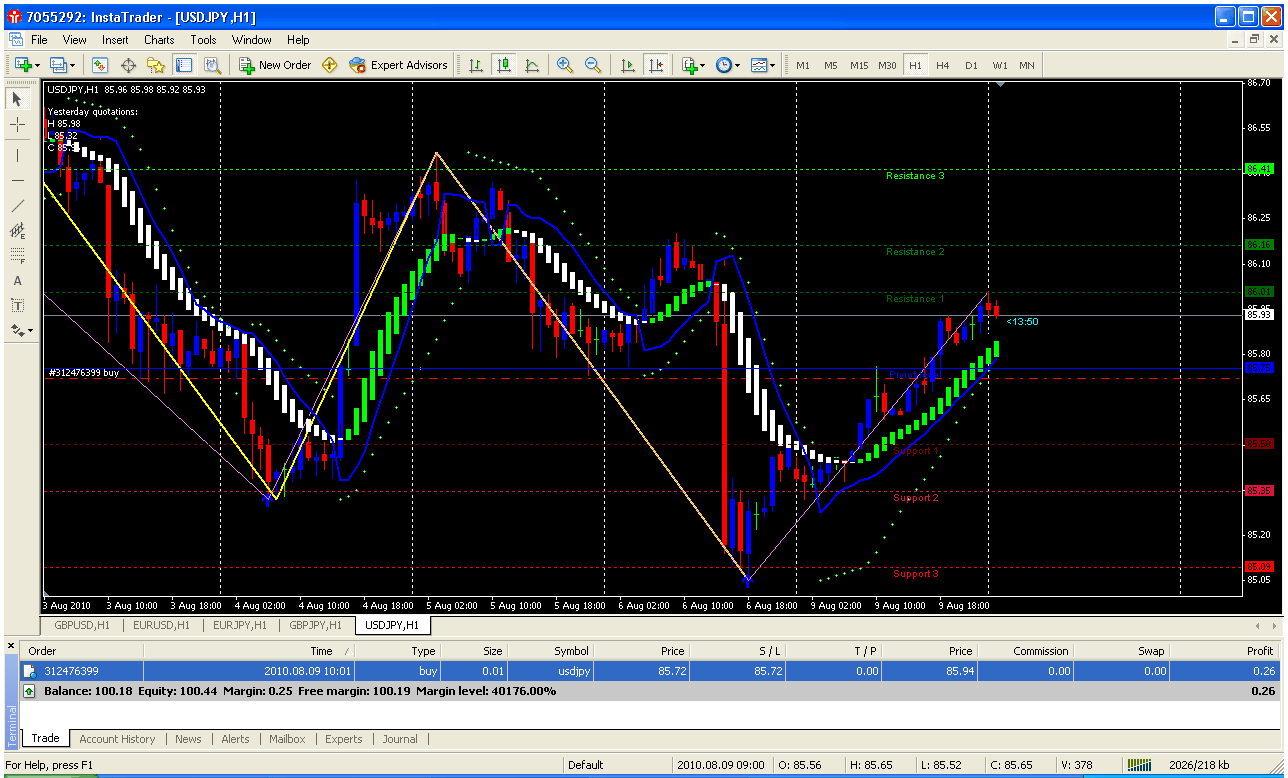
Task: Click the Zoom Out magnifier icon
Action: (592, 65)
